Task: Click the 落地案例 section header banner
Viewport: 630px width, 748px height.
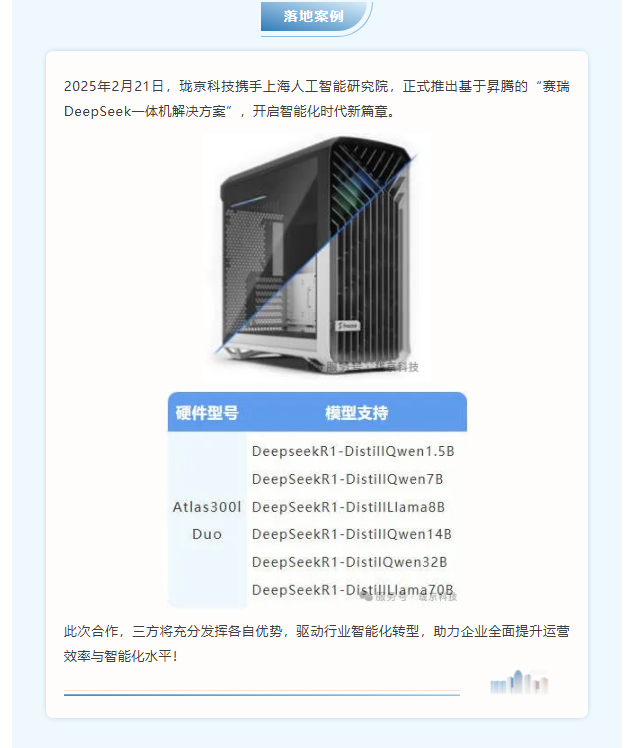Action: pyautogui.click(x=315, y=17)
